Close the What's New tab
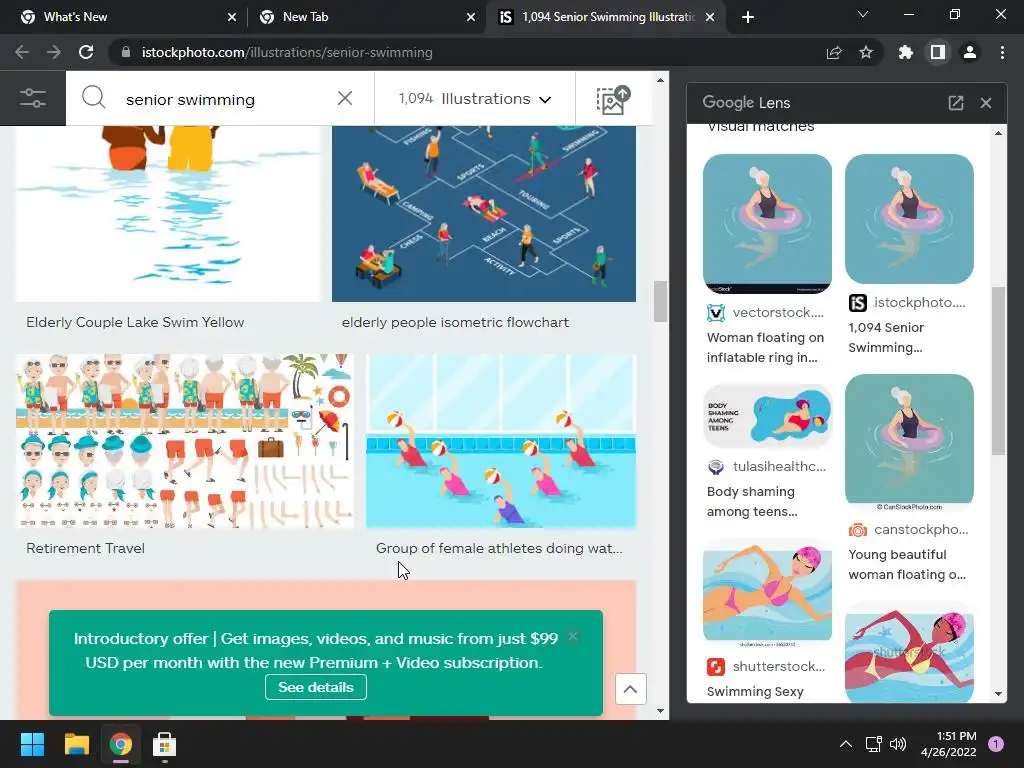Viewport: 1024px width, 768px height. pos(232,17)
